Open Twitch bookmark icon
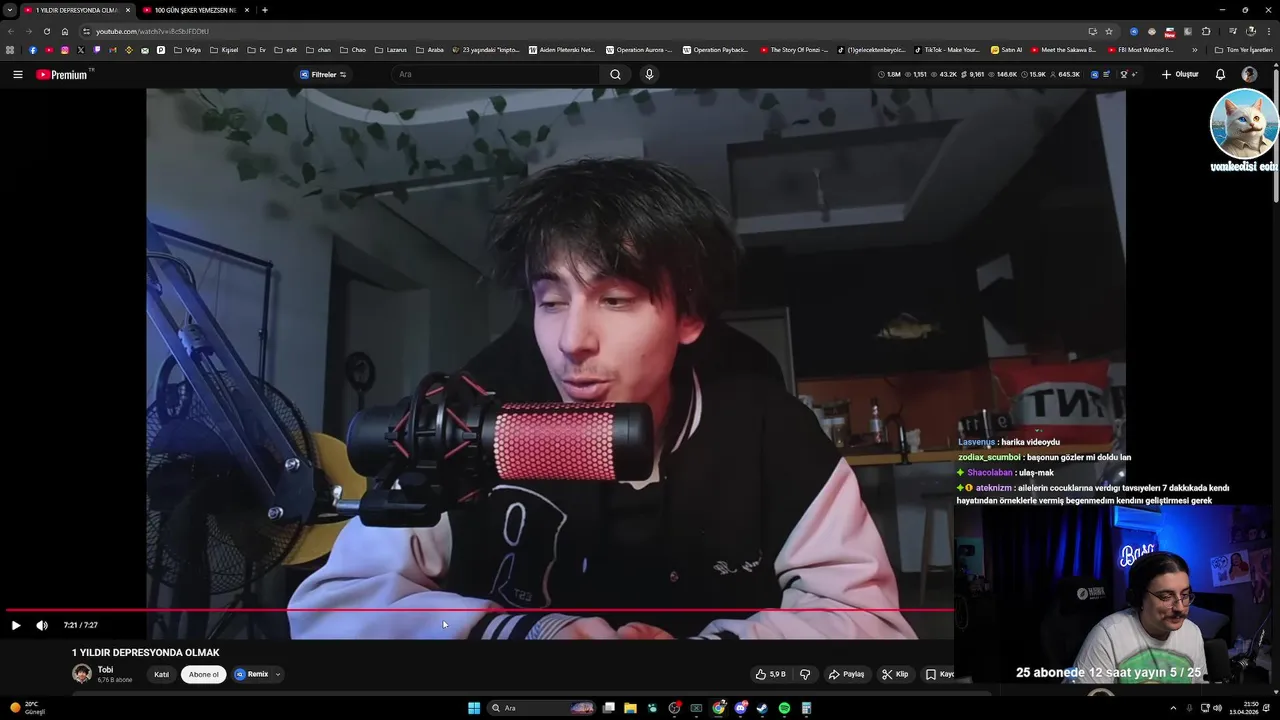 [97, 49]
